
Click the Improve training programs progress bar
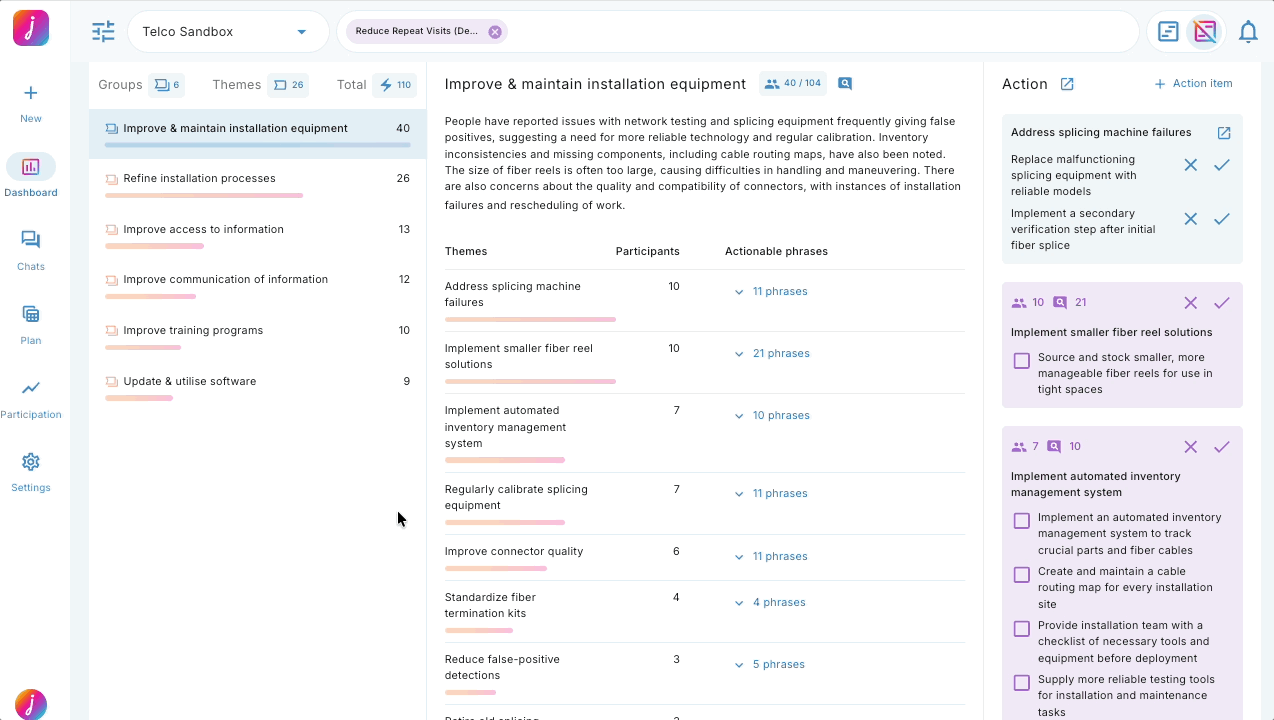point(143,348)
